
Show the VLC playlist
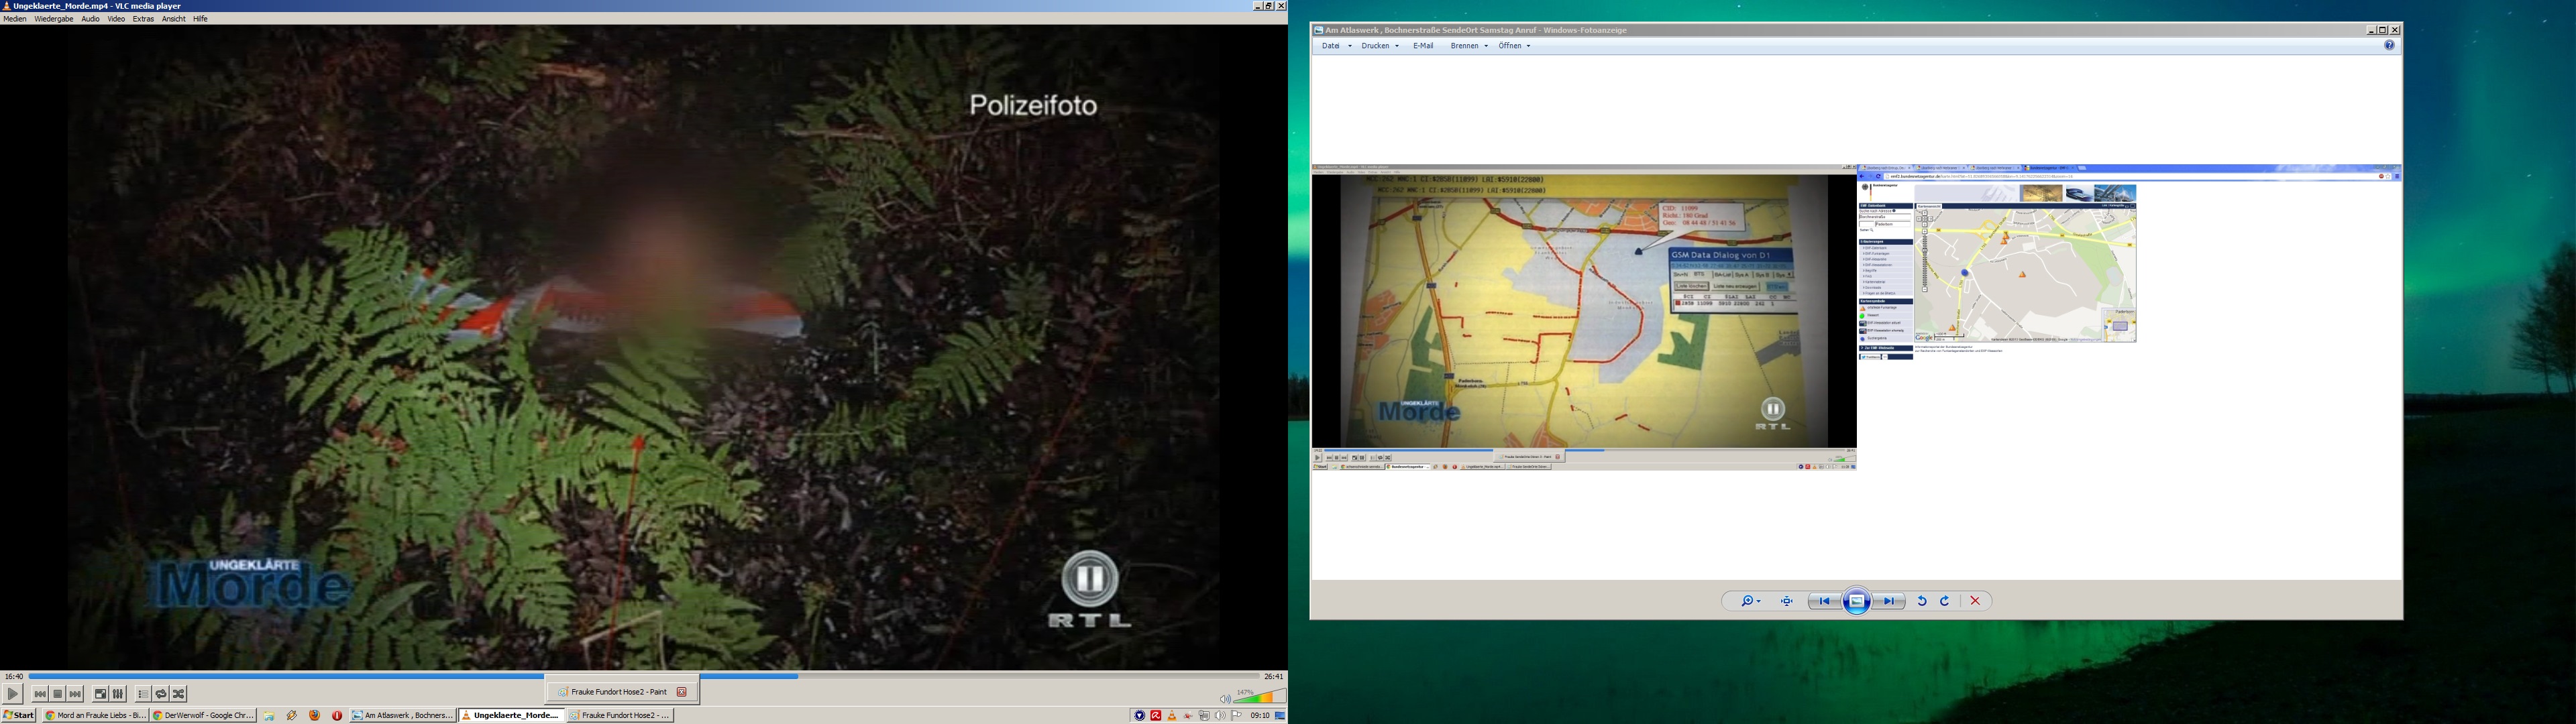tap(143, 694)
